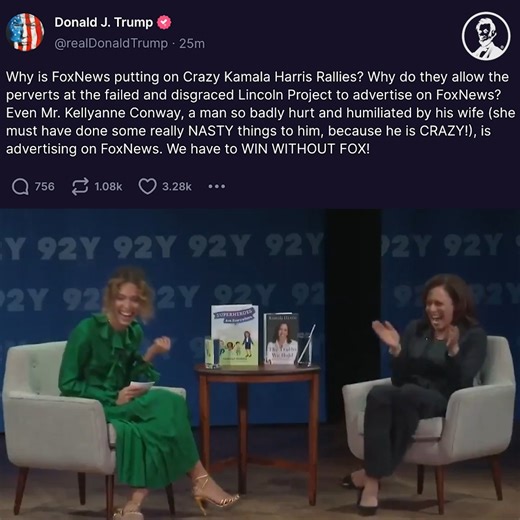Click the Lincoln portrait logo watermark
The height and width of the screenshot is (520, 520).
pyautogui.click(x=486, y=36)
